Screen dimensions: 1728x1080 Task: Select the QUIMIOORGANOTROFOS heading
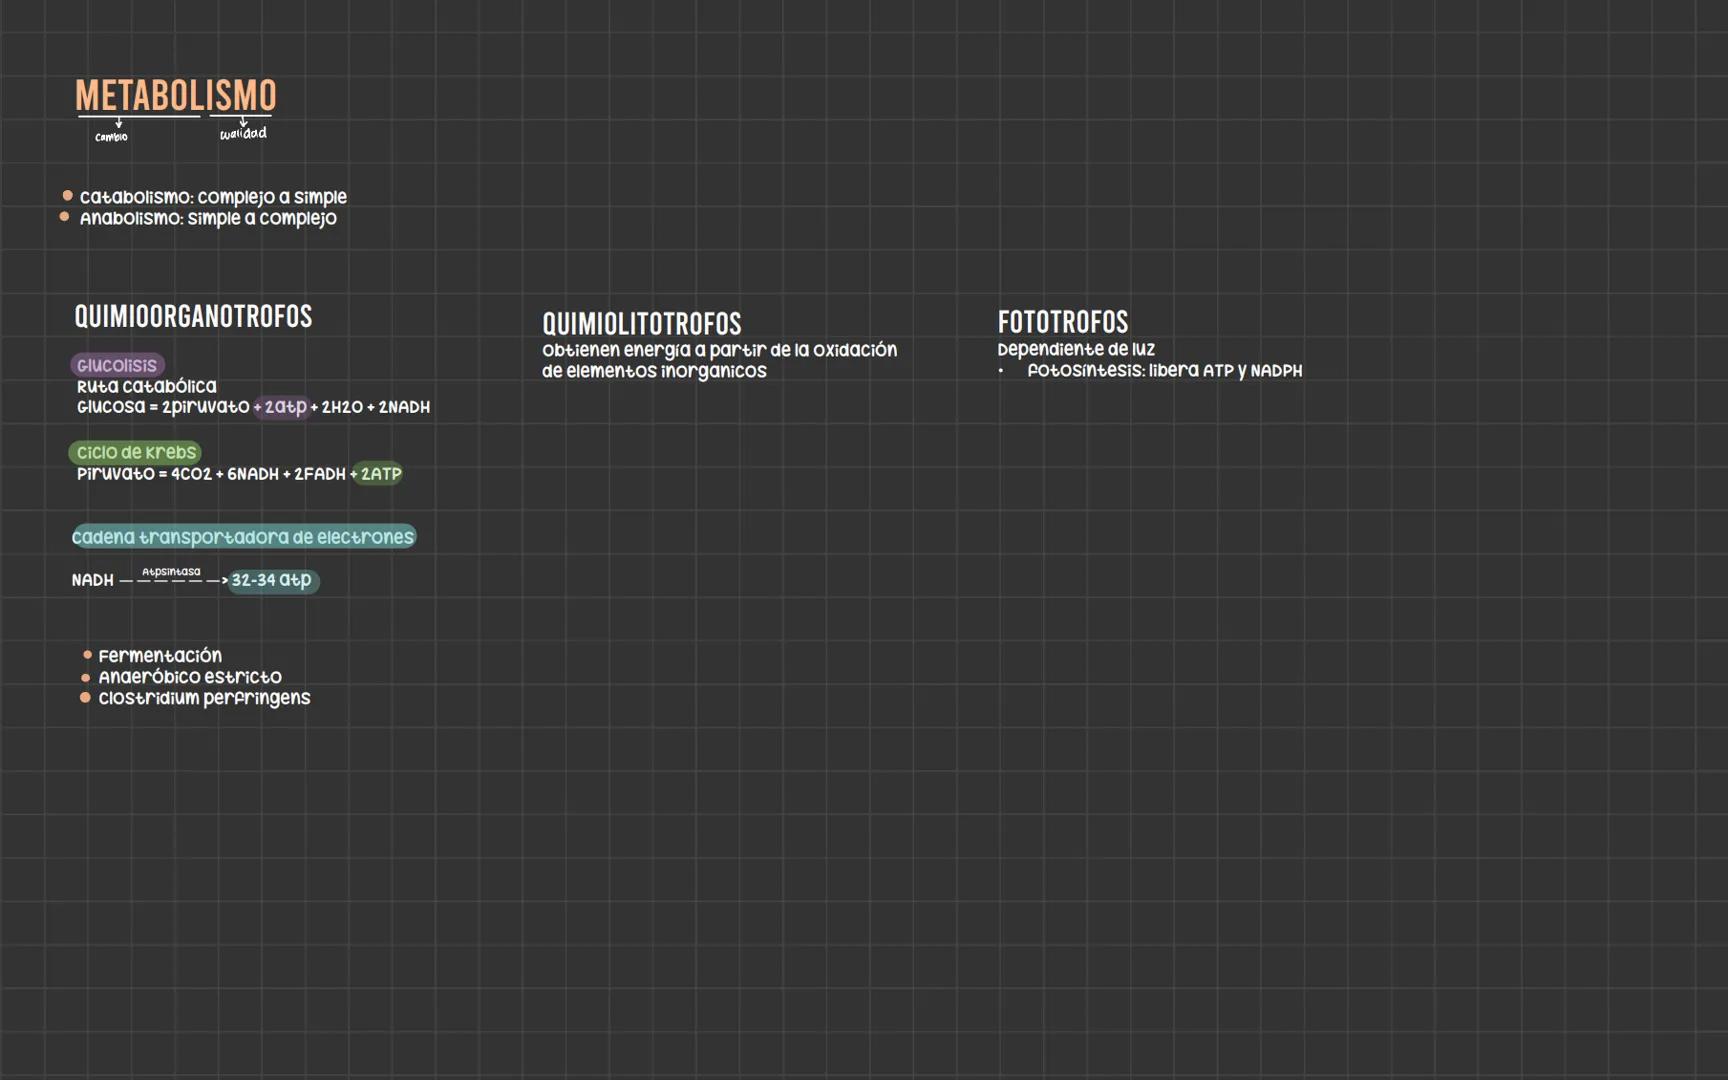click(193, 317)
